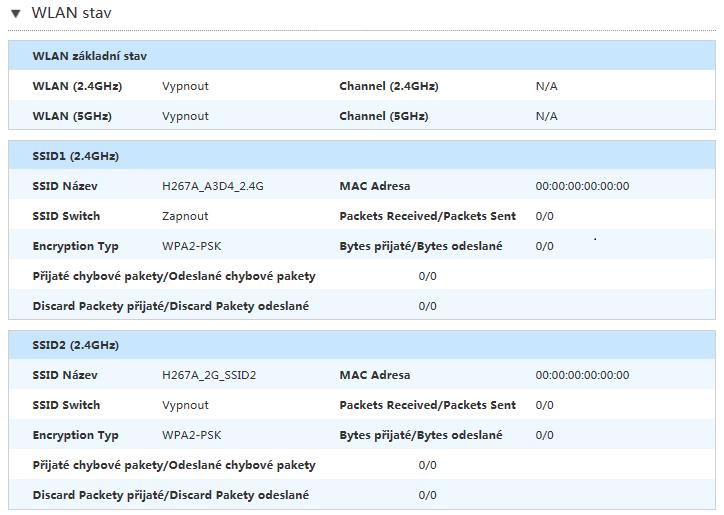The width and height of the screenshot is (724, 515).
Task: Click MAC Adresa label in SSID2
Action: [x=375, y=375]
